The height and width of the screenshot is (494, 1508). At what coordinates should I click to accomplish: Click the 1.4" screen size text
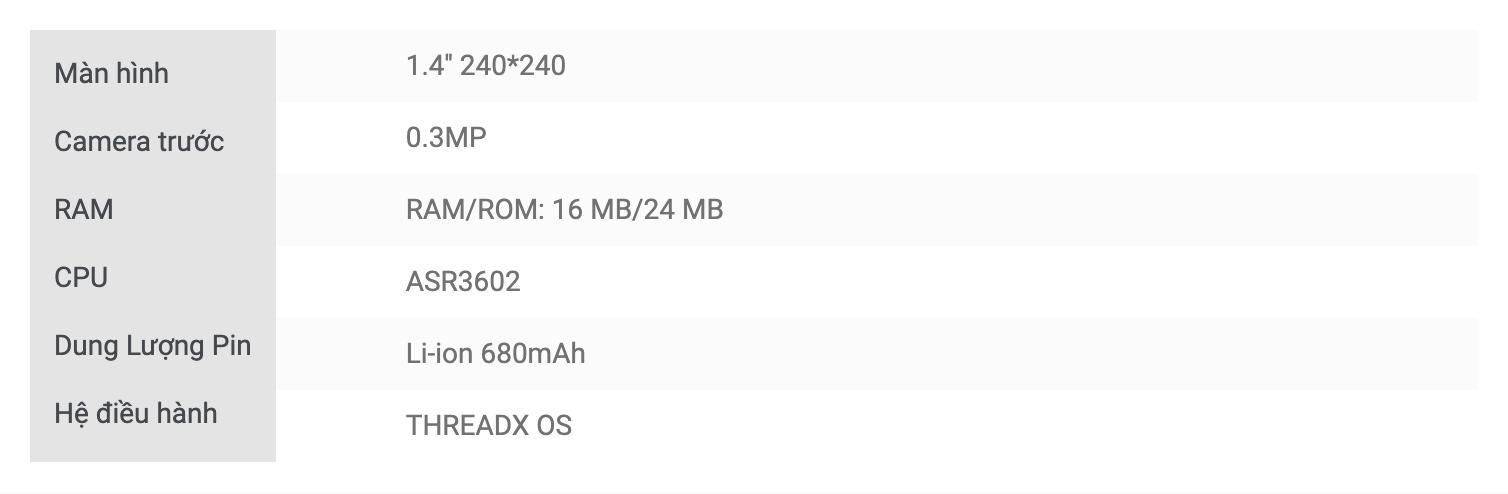coord(430,66)
